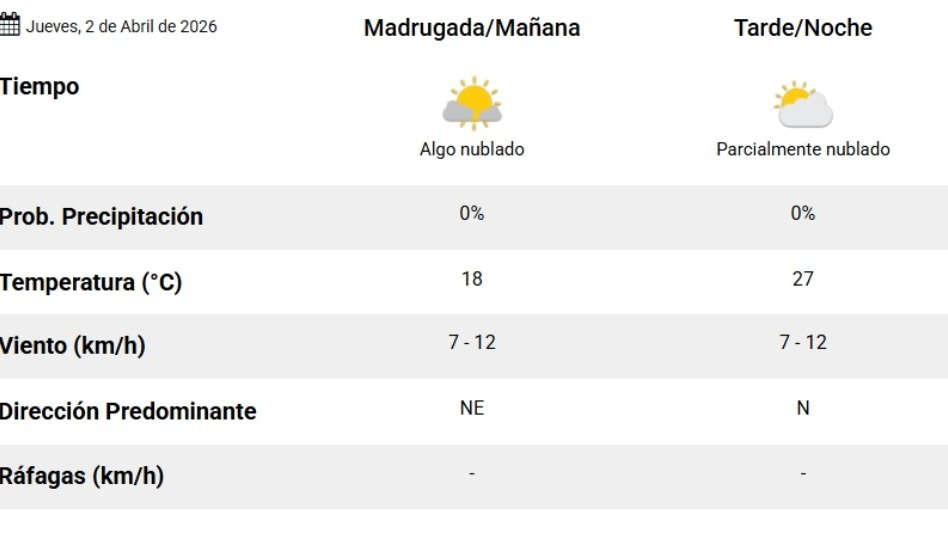Click the afternoon temperature value 27
Screen dimensions: 948x533
tap(803, 279)
